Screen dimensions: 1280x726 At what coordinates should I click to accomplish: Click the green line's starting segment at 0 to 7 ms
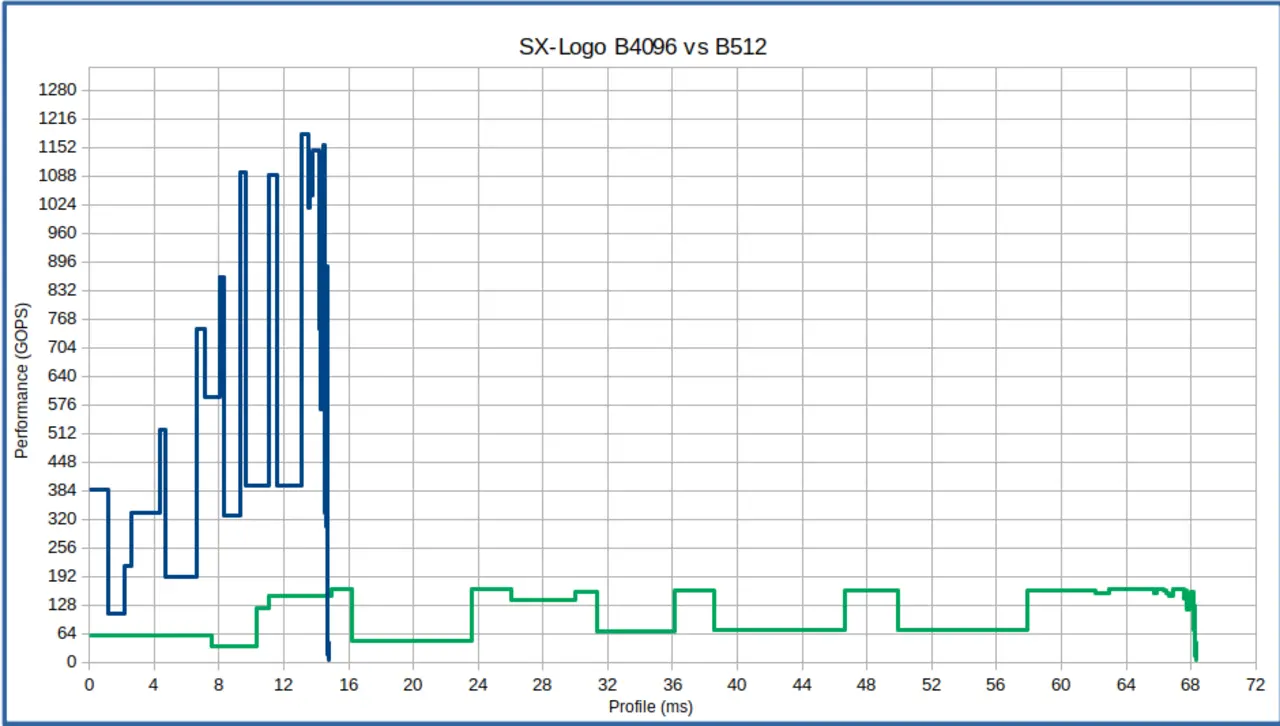[x=150, y=635]
